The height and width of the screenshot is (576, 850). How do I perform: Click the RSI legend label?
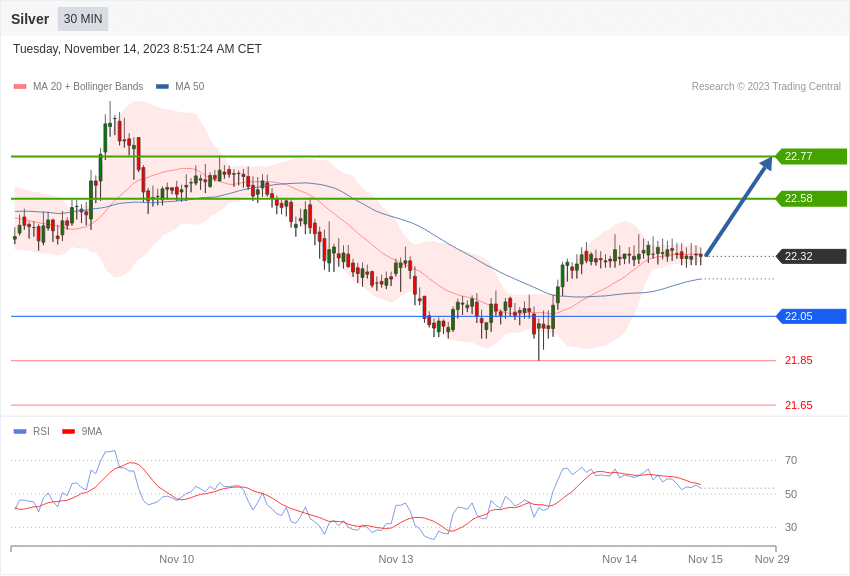click(41, 432)
